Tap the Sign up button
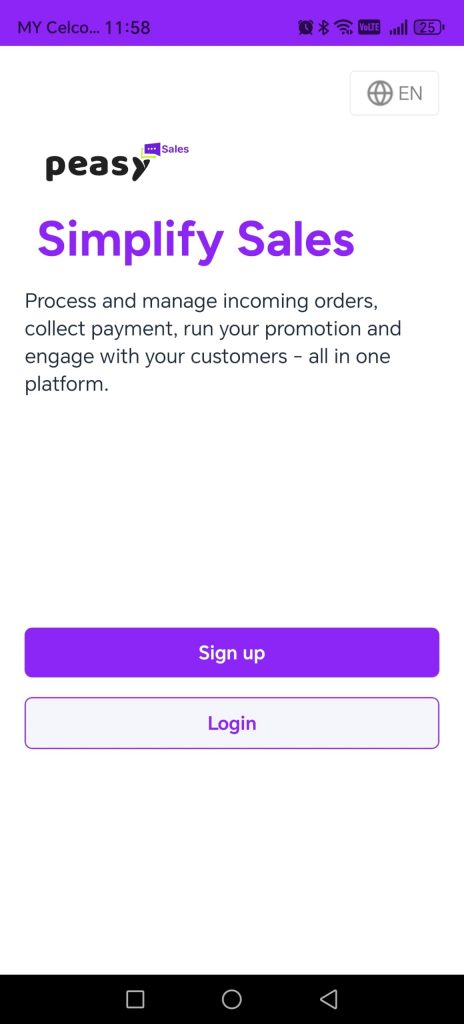The width and height of the screenshot is (464, 1024). click(x=232, y=652)
